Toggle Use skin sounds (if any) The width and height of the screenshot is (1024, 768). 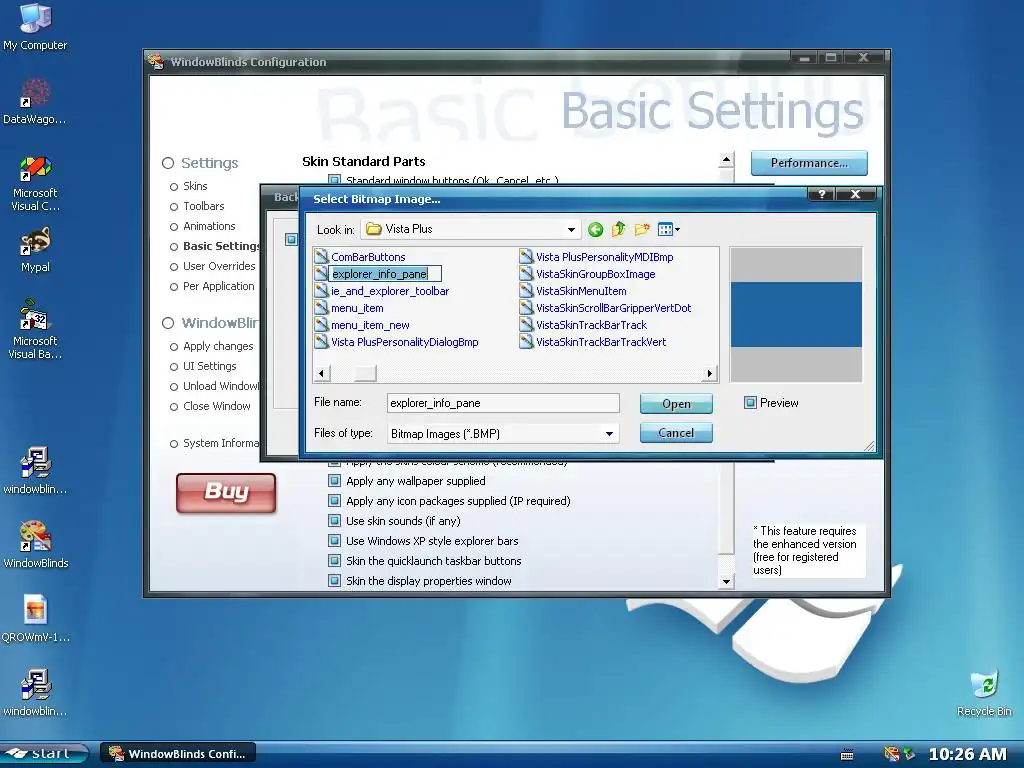pos(334,520)
